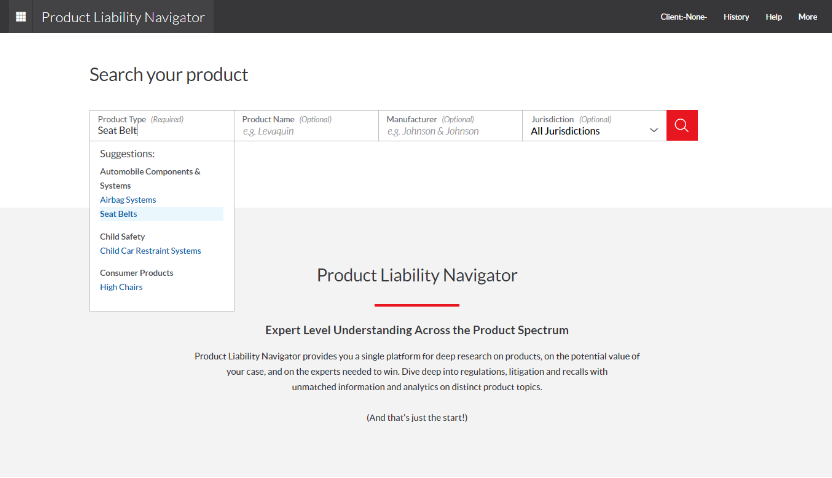Select All Jurisdictions combo box
832x478 pixels.
[594, 126]
